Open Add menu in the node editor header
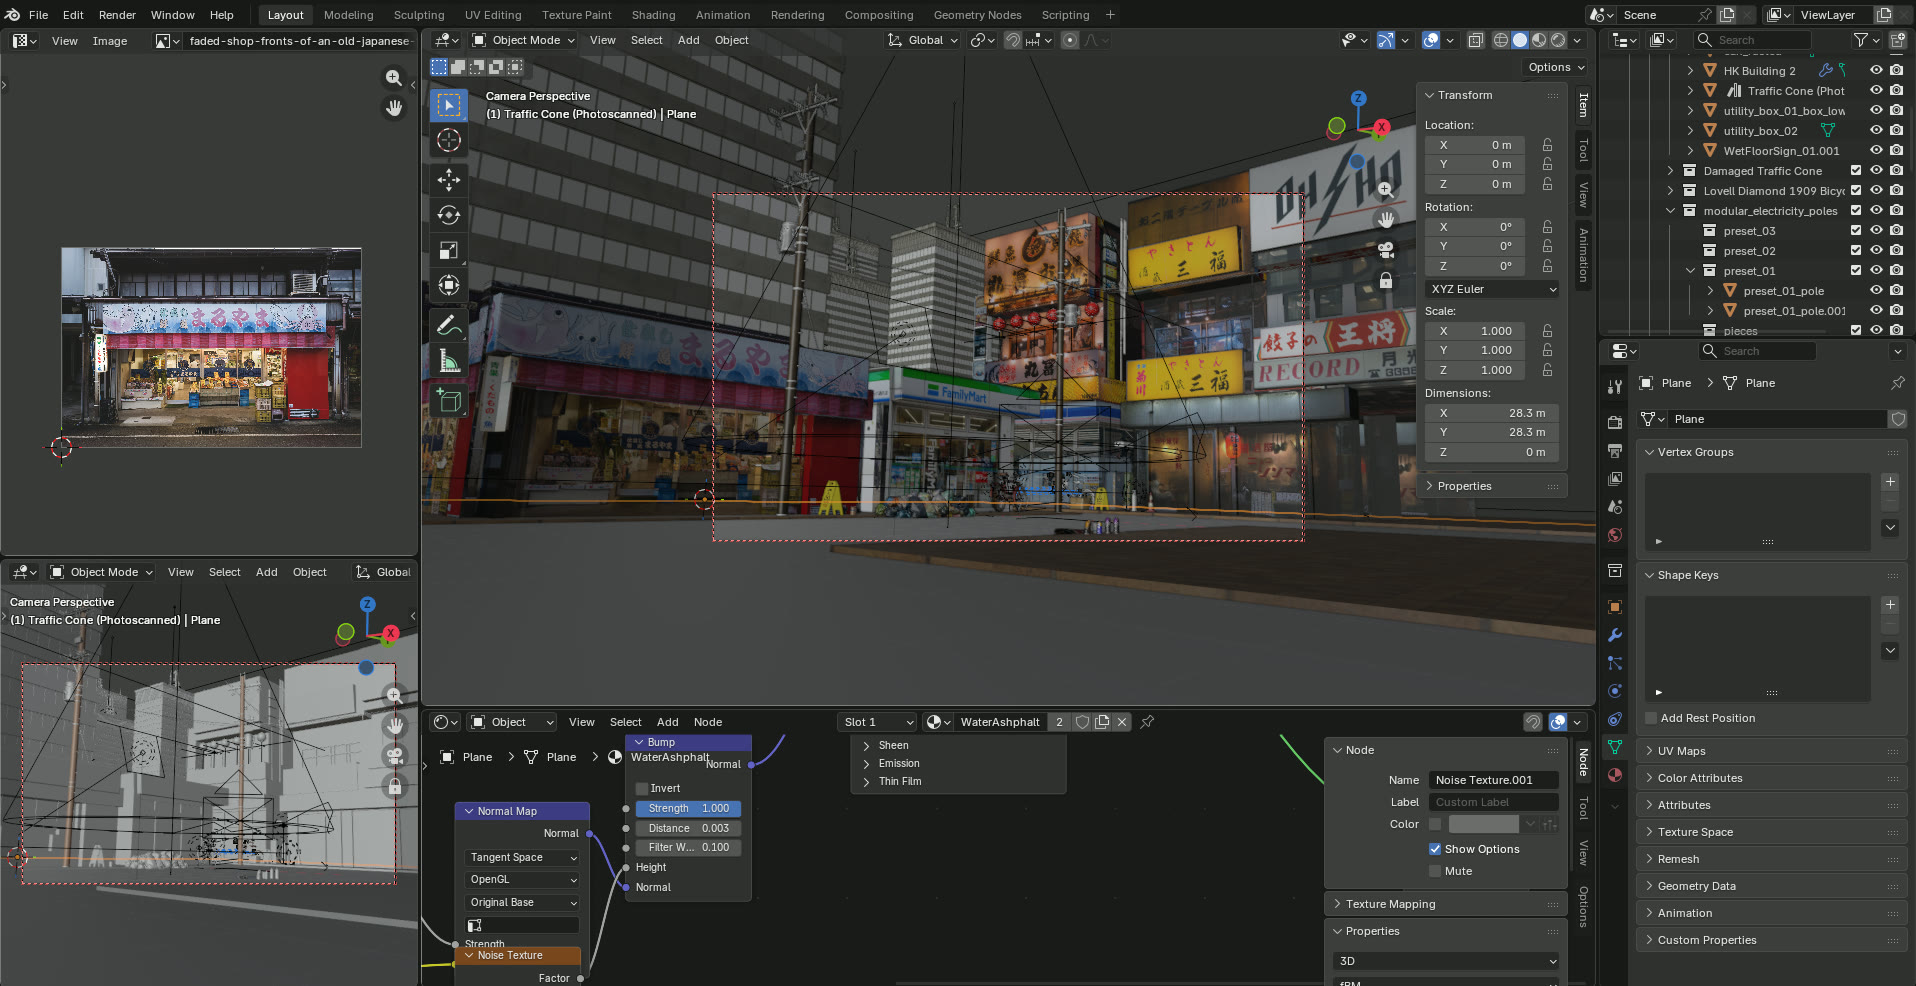Viewport: 1916px width, 986px height. click(667, 722)
